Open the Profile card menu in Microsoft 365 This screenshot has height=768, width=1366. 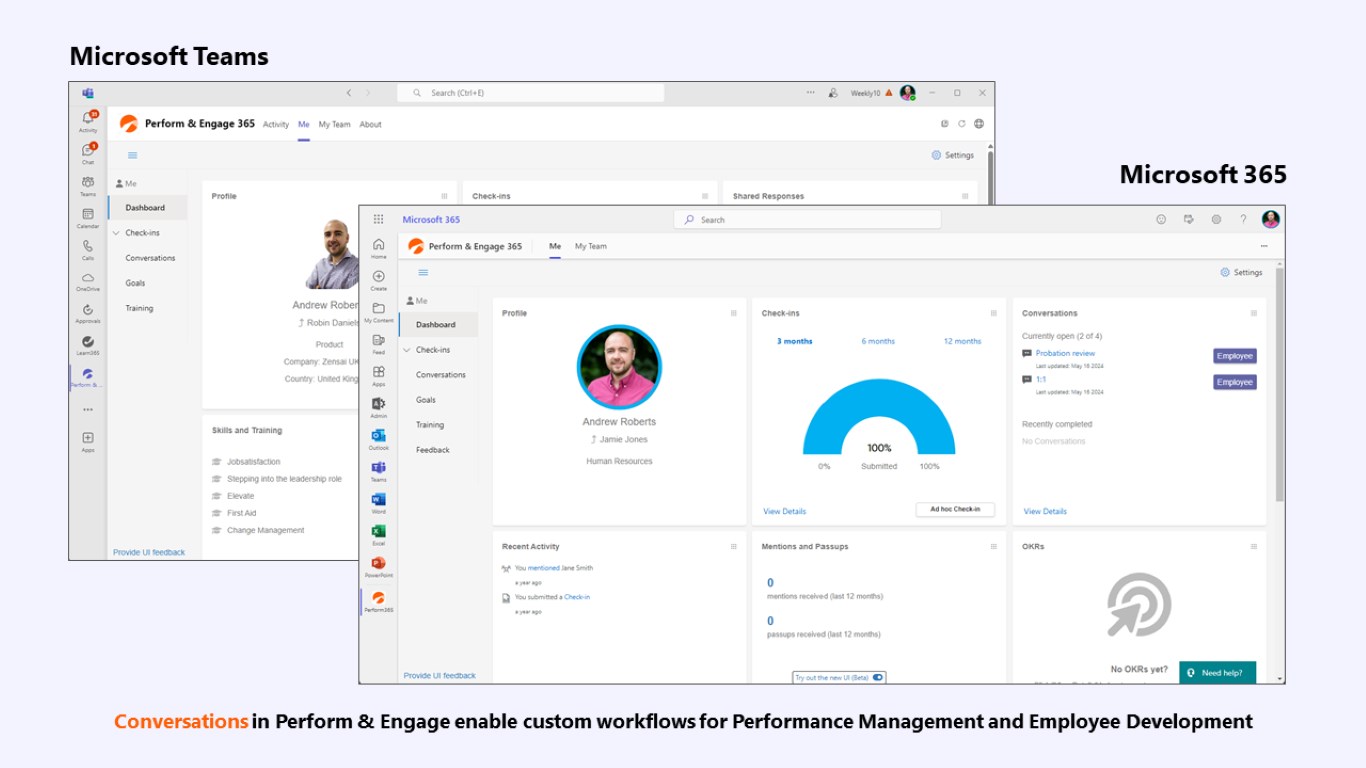coord(733,313)
